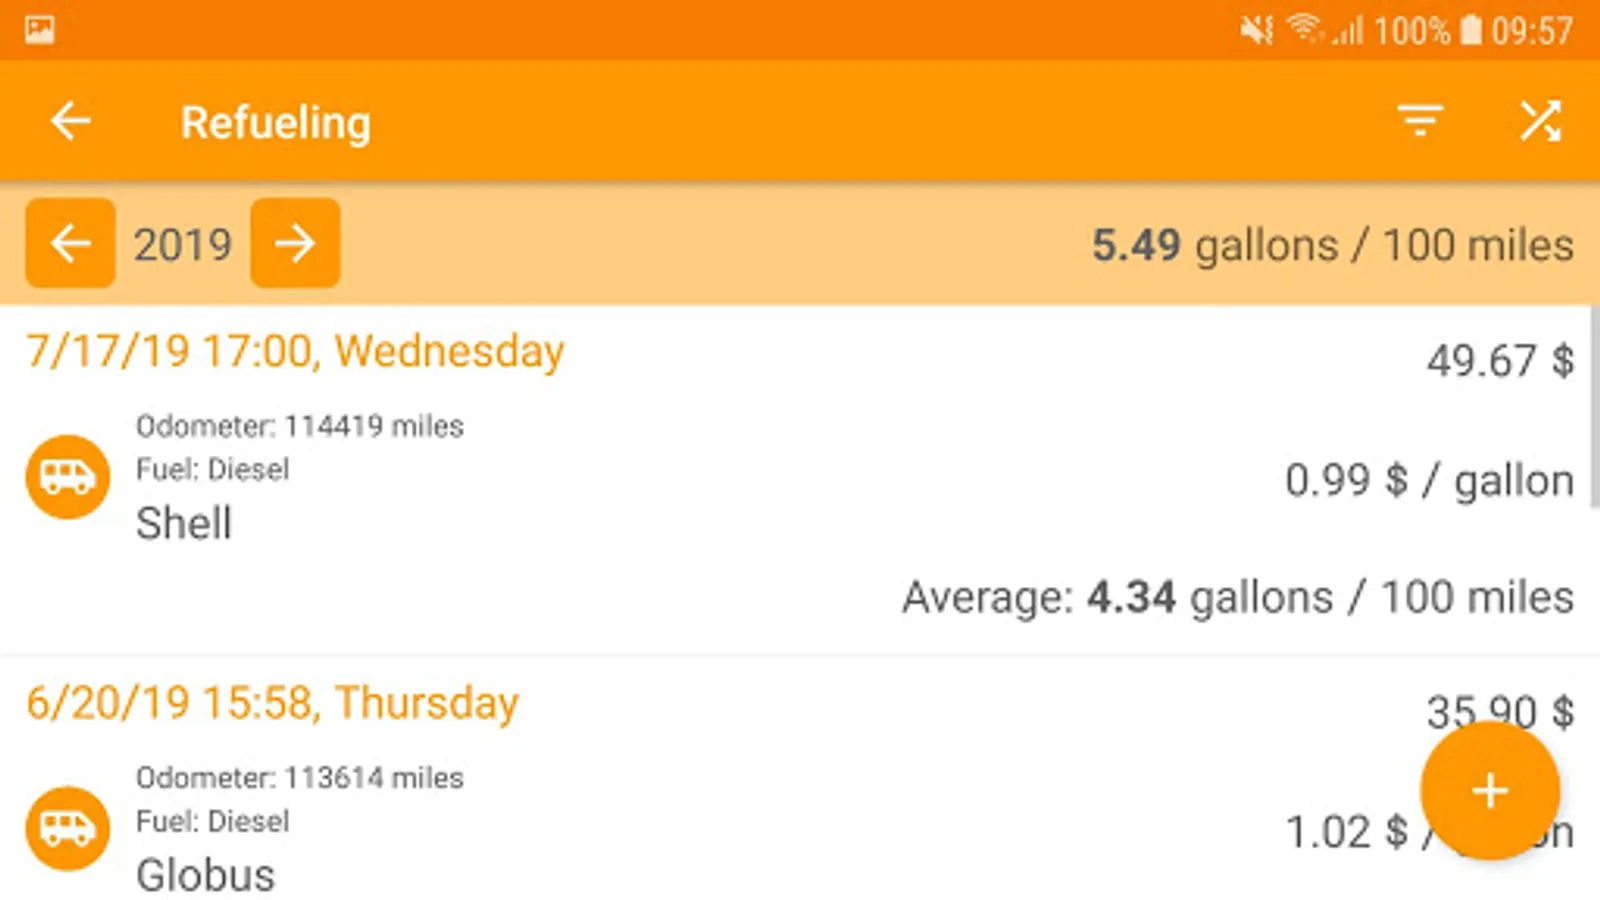Select the Globus station name
Viewport: 1600px width, 900px height.
tap(205, 875)
